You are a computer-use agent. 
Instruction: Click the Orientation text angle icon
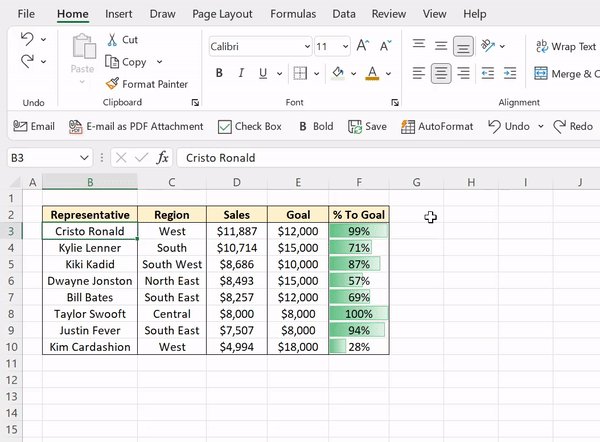click(x=488, y=46)
